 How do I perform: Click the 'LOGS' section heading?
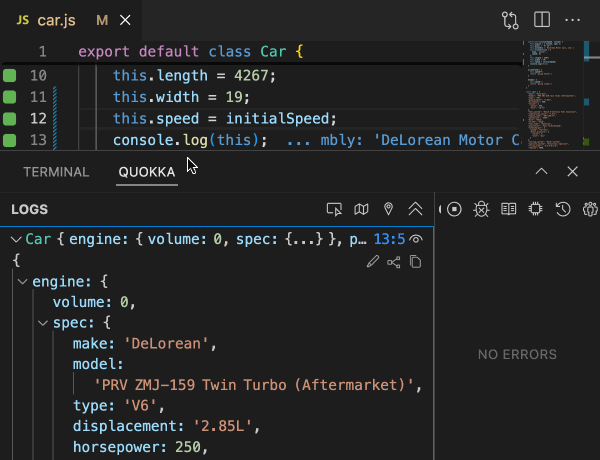[x=29, y=209]
